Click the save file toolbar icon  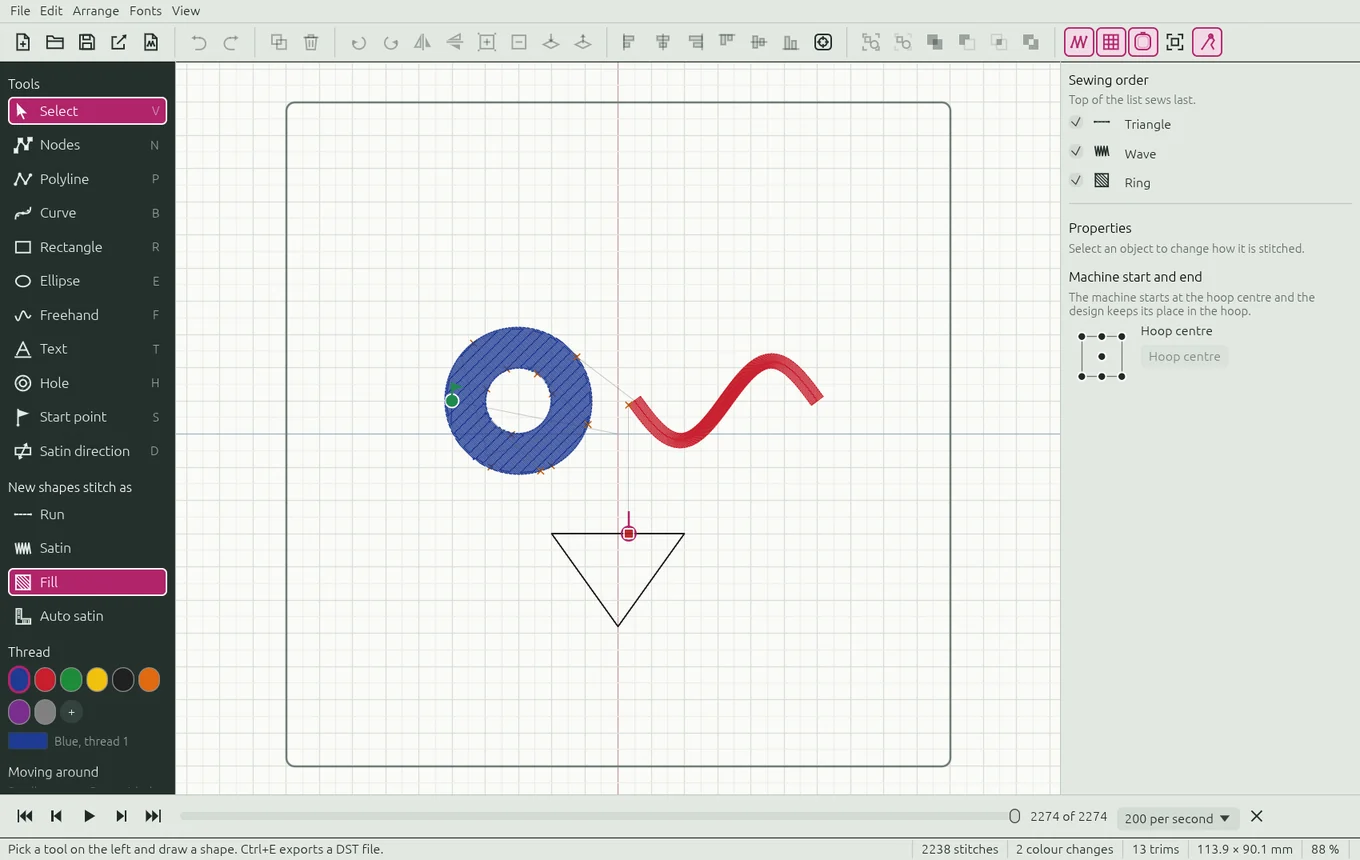click(x=87, y=42)
